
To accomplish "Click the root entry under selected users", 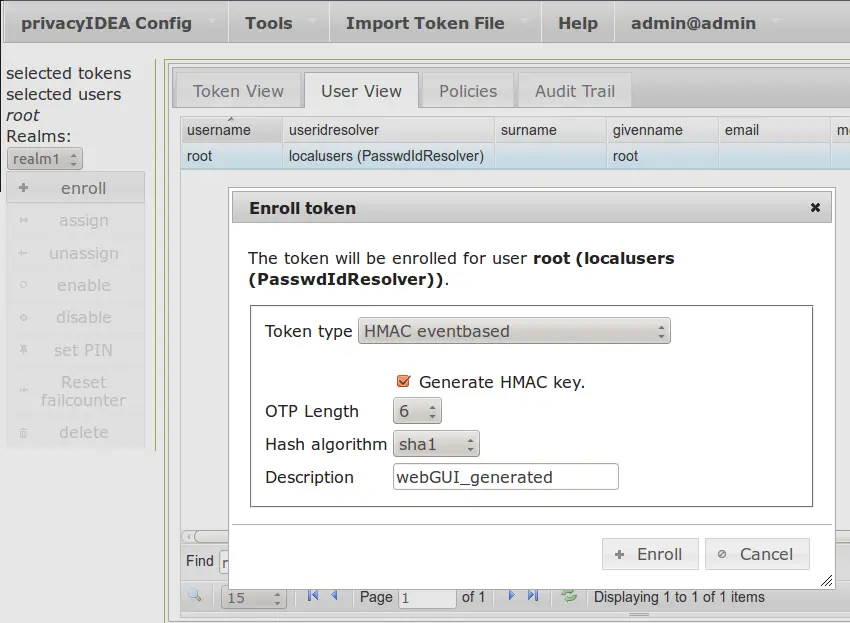I will [23, 115].
